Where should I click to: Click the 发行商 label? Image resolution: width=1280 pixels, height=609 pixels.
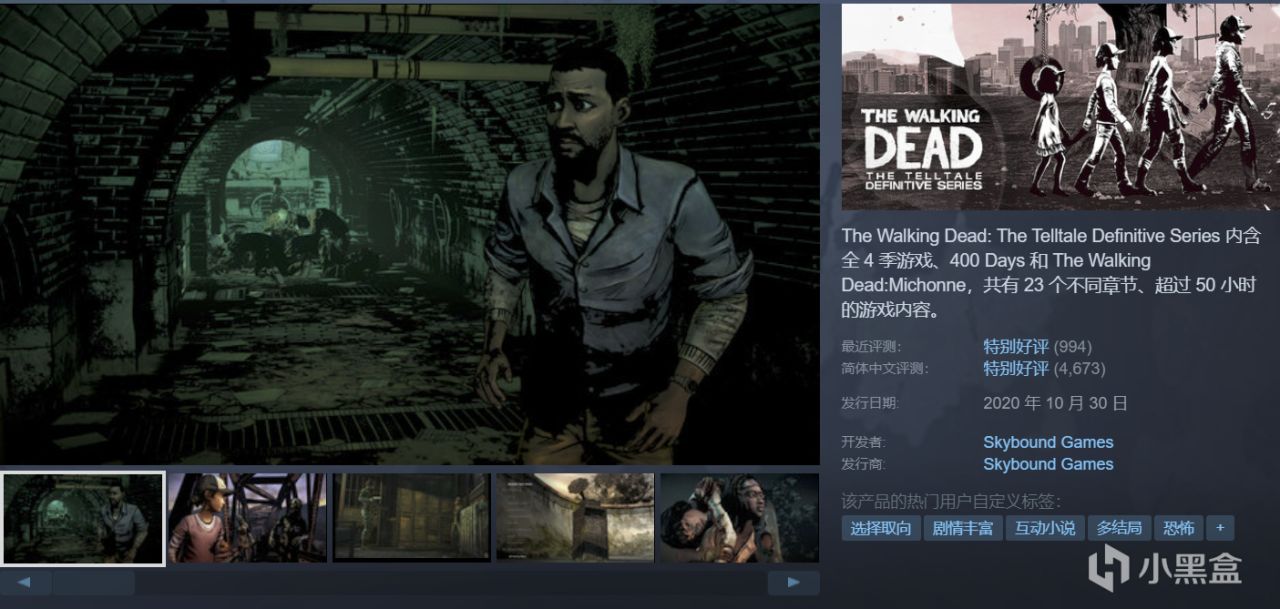[x=864, y=465]
